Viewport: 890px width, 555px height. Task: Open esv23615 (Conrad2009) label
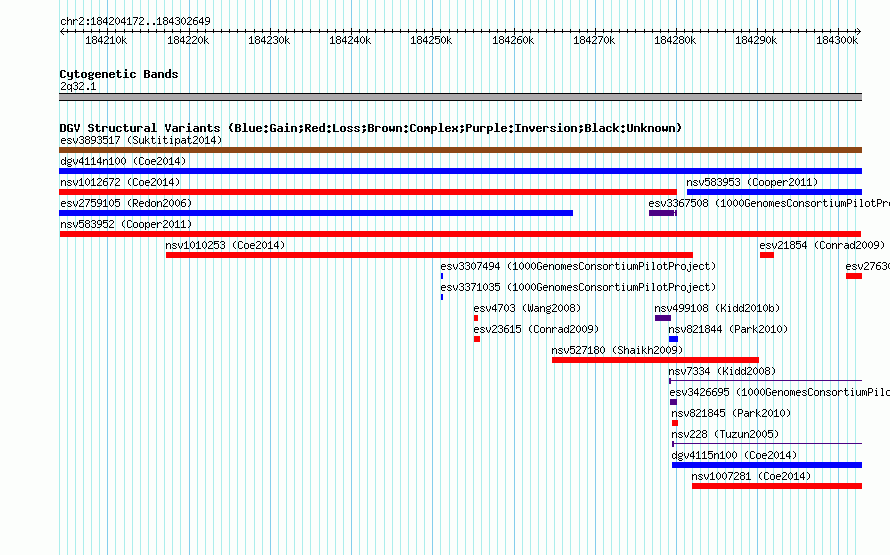point(536,329)
